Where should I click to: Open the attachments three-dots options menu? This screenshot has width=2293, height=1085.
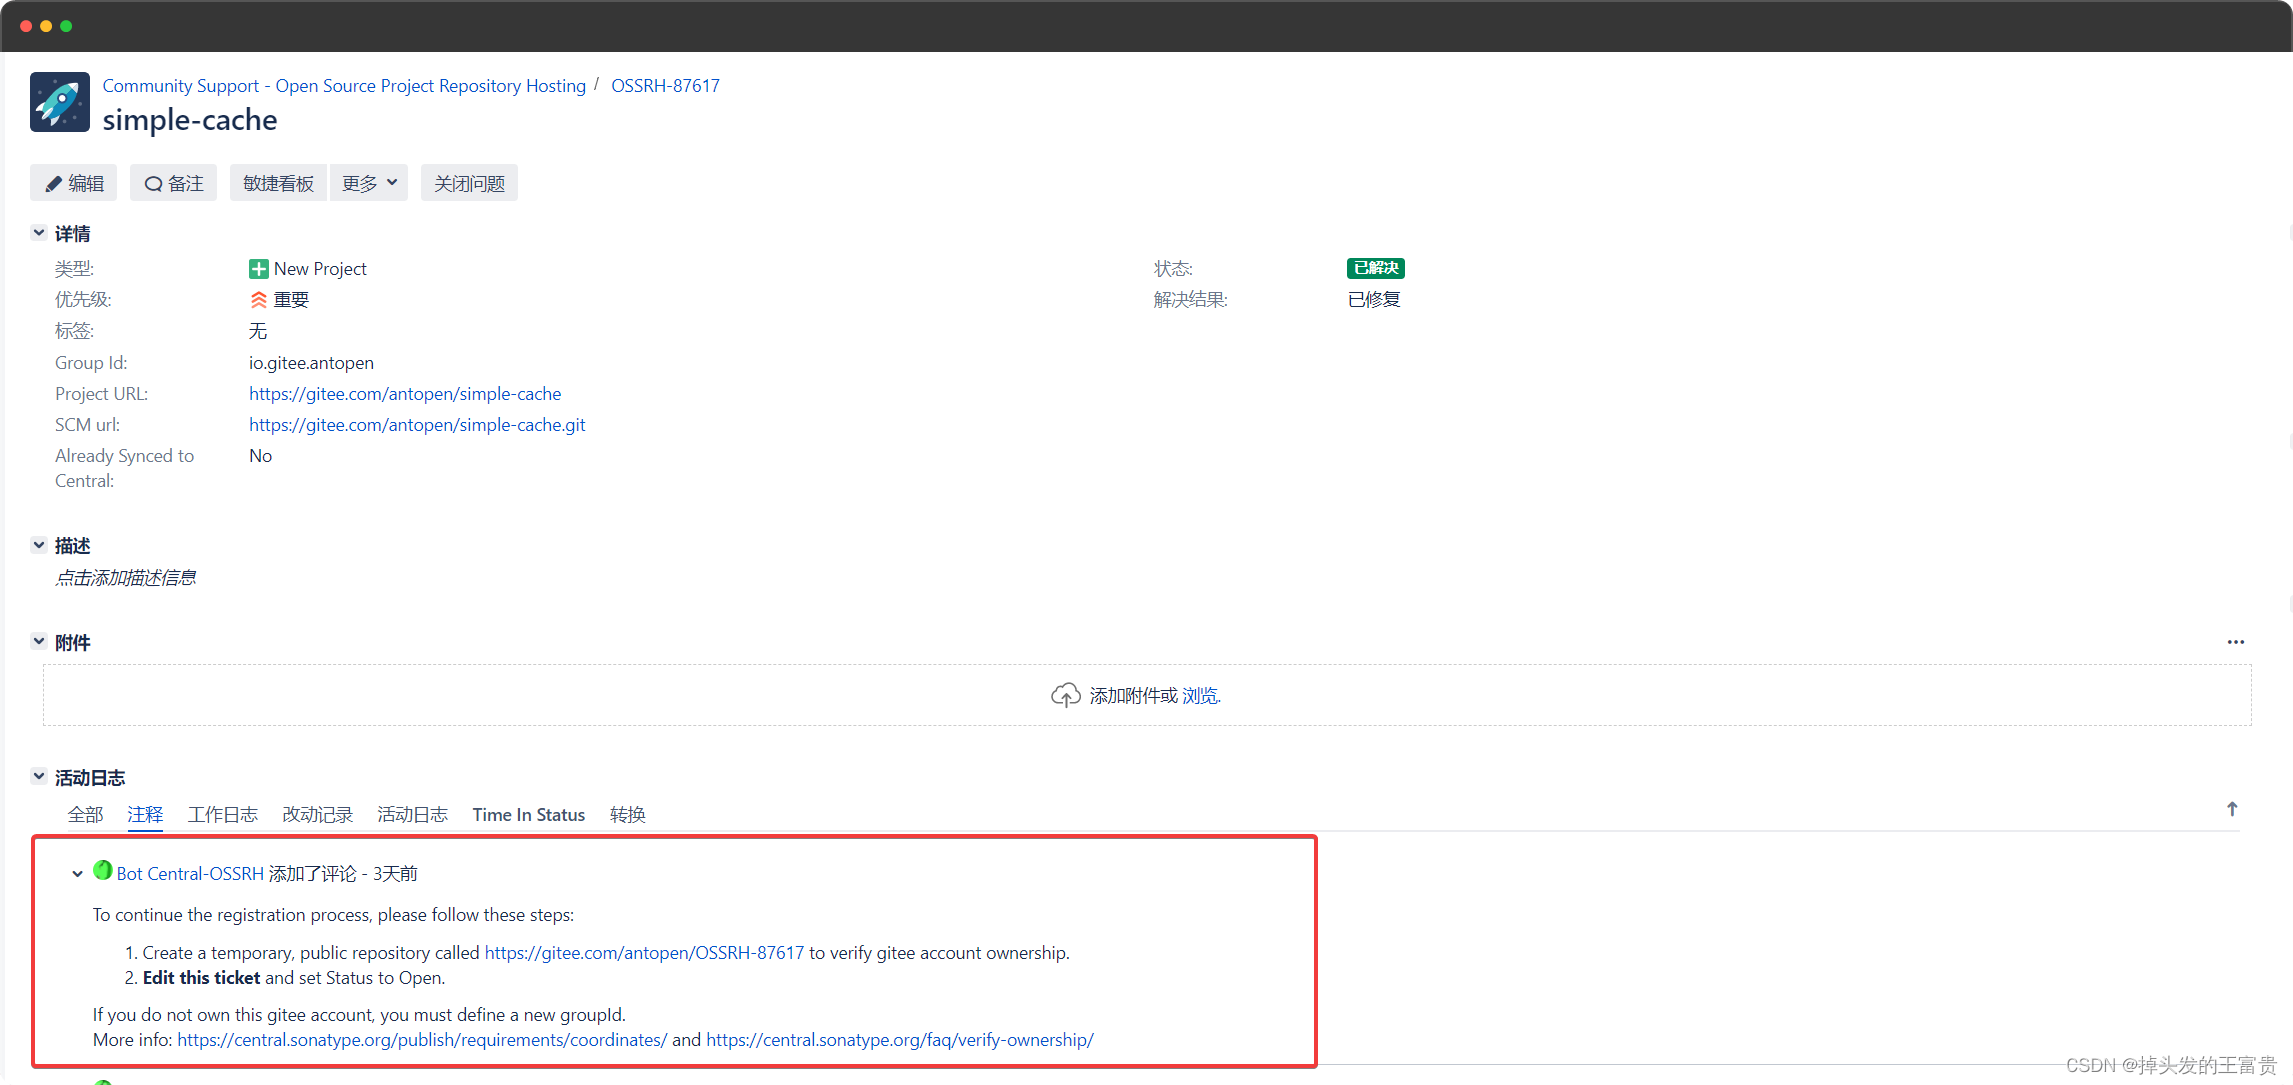coord(2236,642)
